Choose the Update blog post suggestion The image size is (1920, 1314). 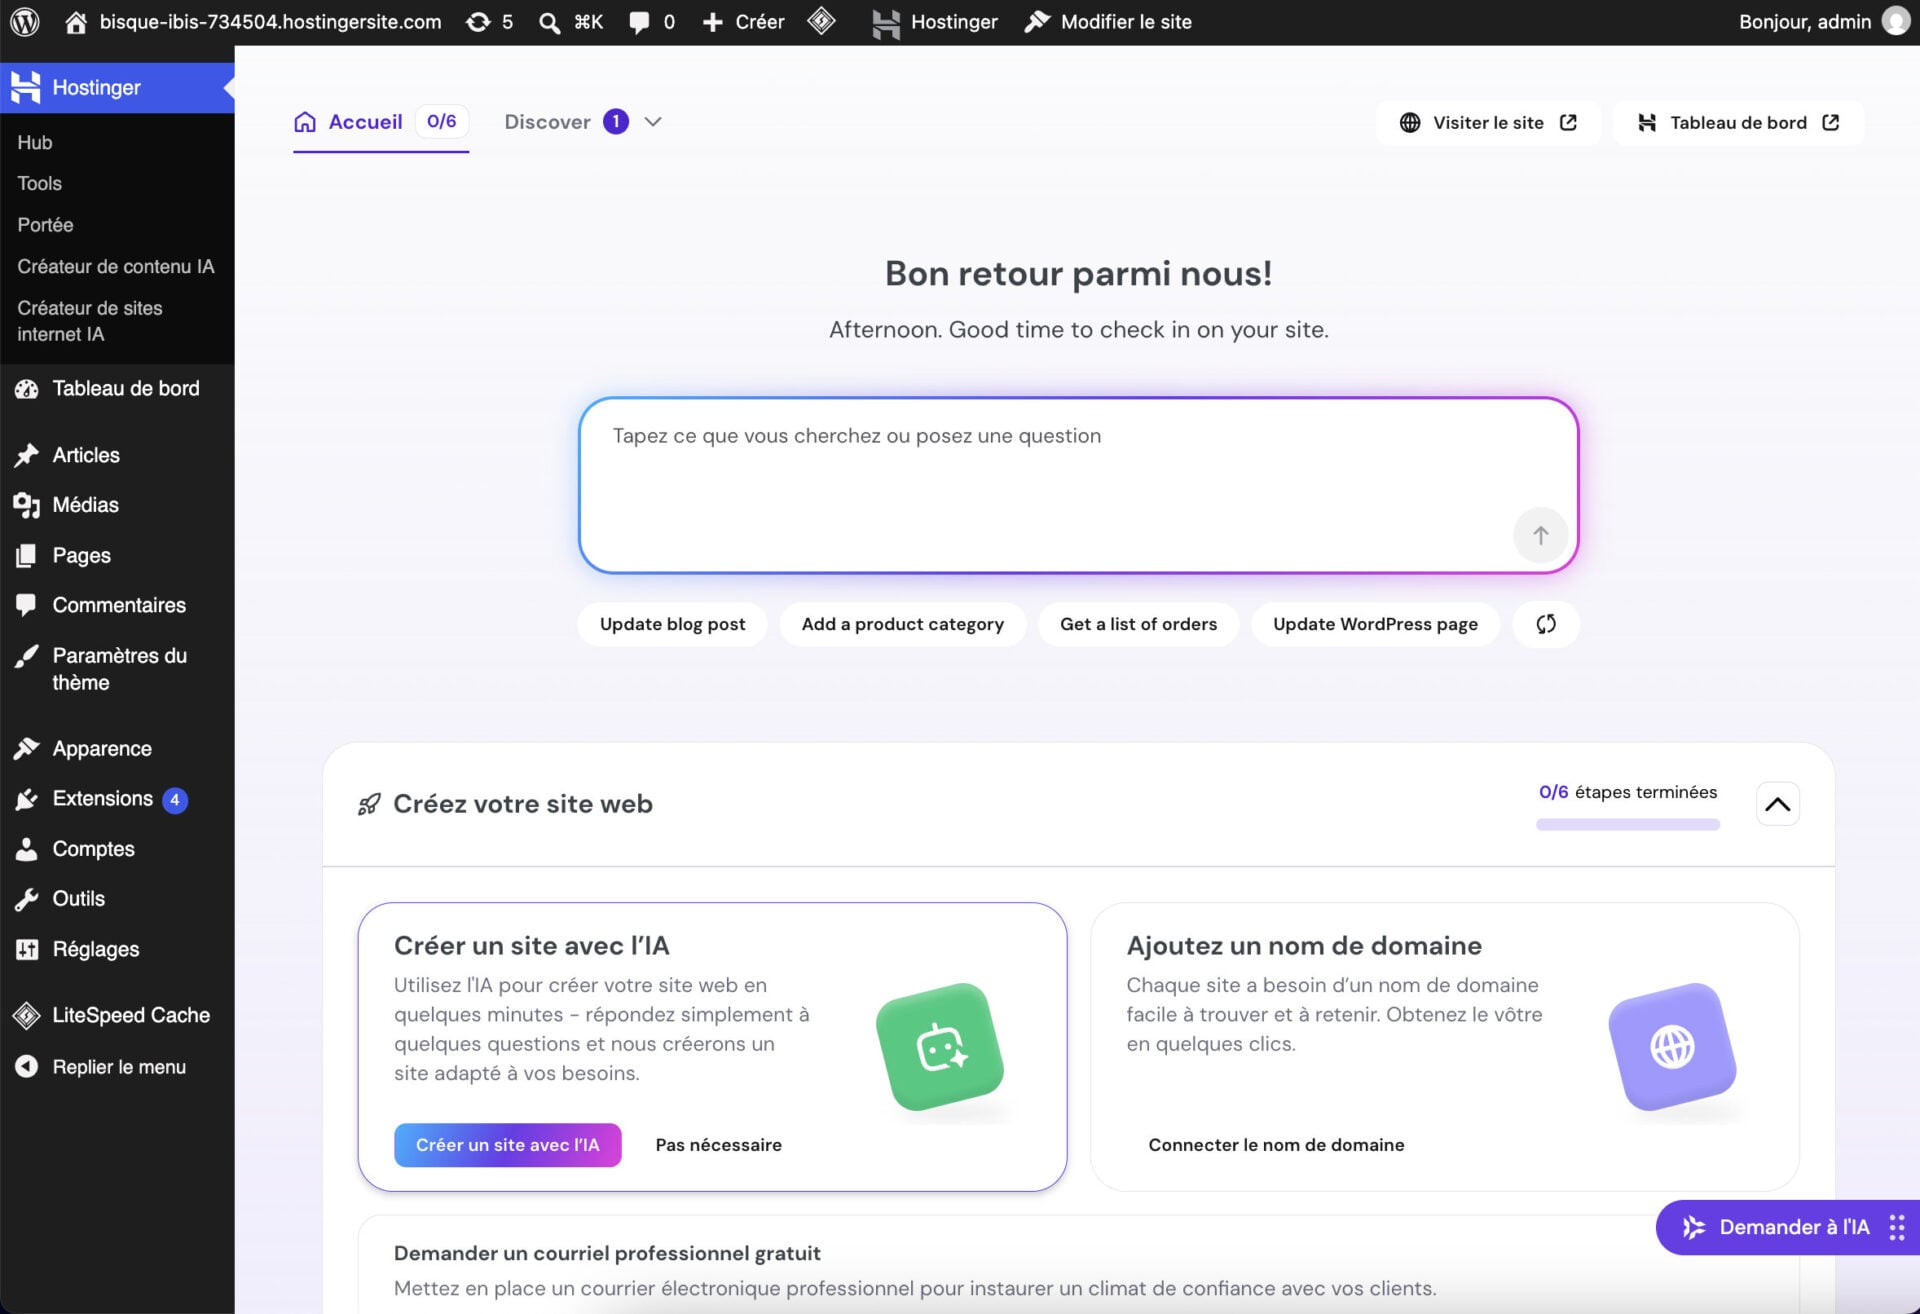672,624
